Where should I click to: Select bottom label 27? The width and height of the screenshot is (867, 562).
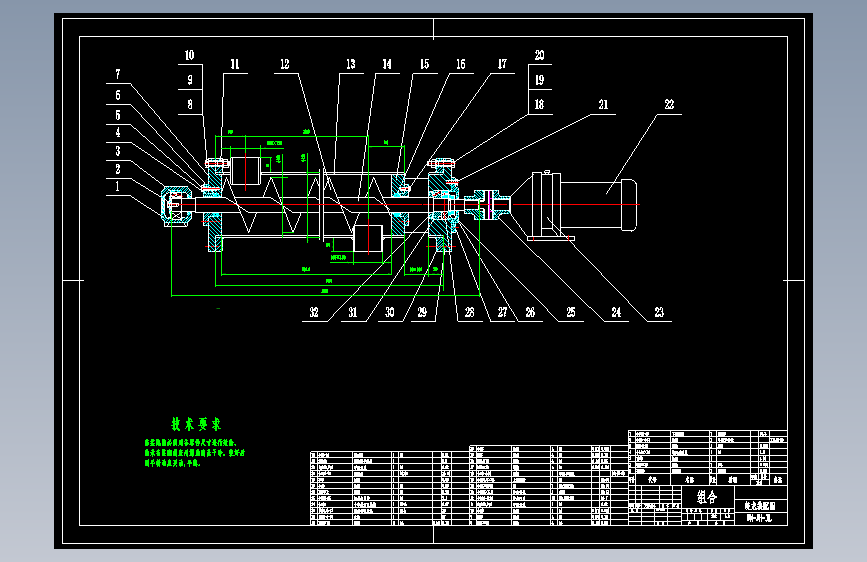click(x=502, y=313)
